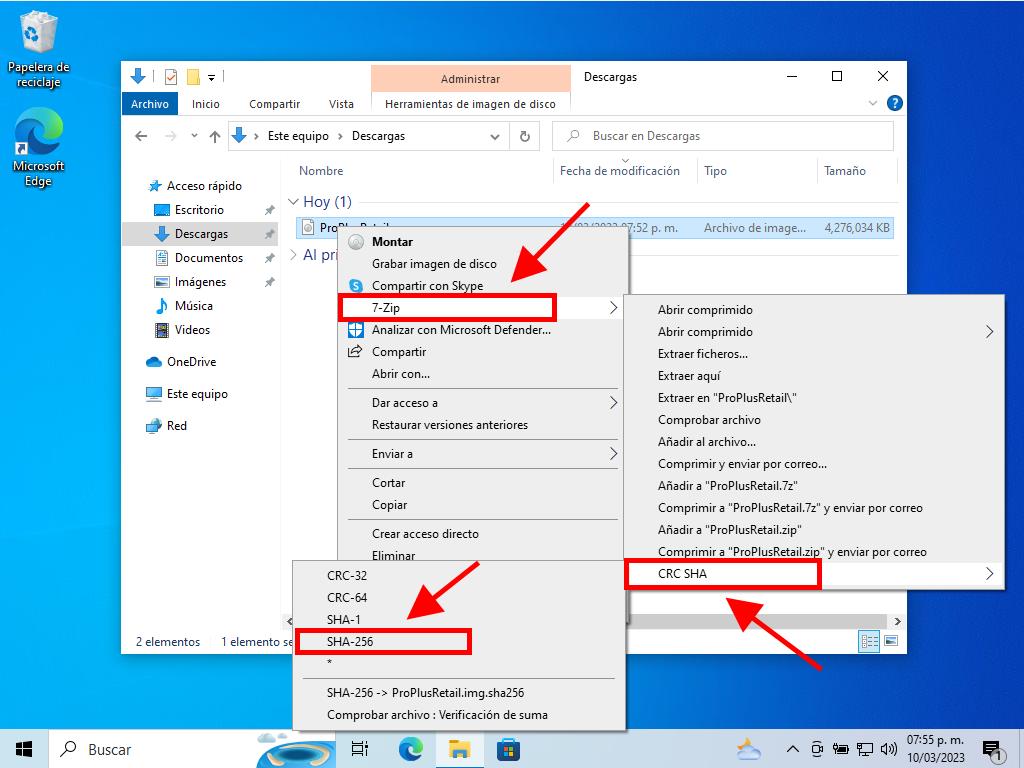This screenshot has width=1024, height=768.
Task: Click the Task View icon on the taskbar
Action: point(360,749)
